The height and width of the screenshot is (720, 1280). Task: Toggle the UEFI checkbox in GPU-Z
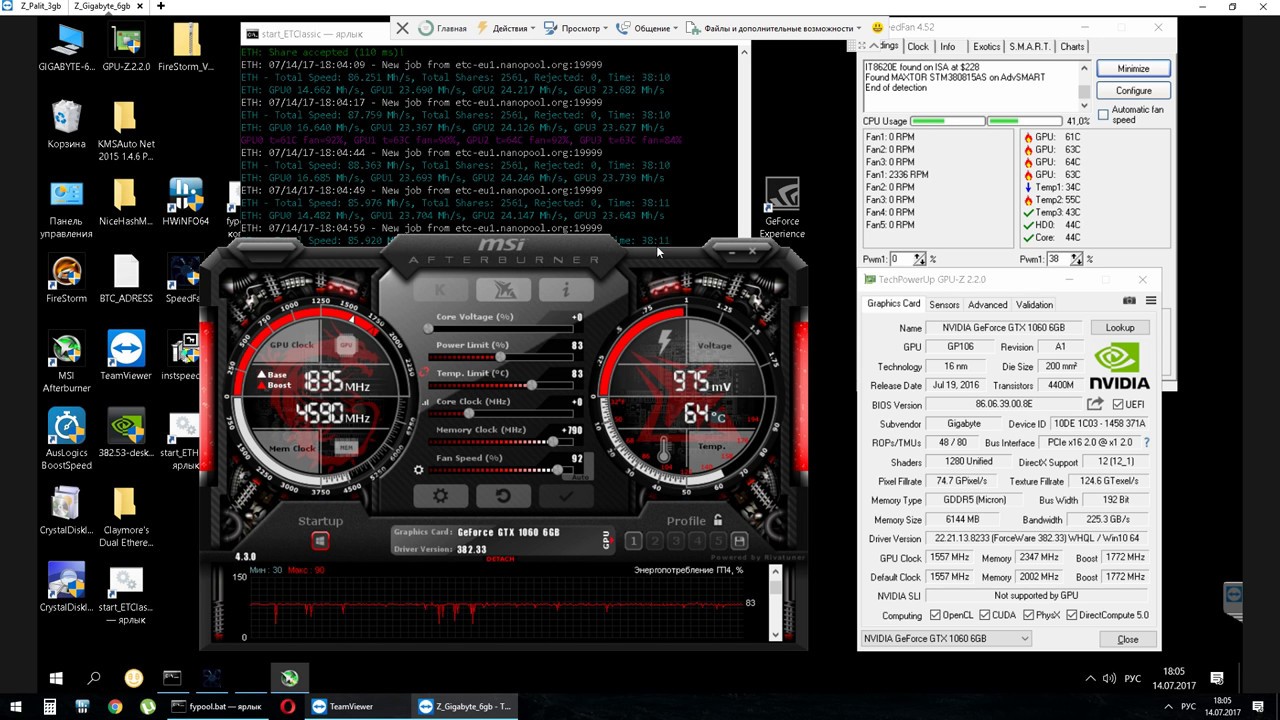point(1118,405)
